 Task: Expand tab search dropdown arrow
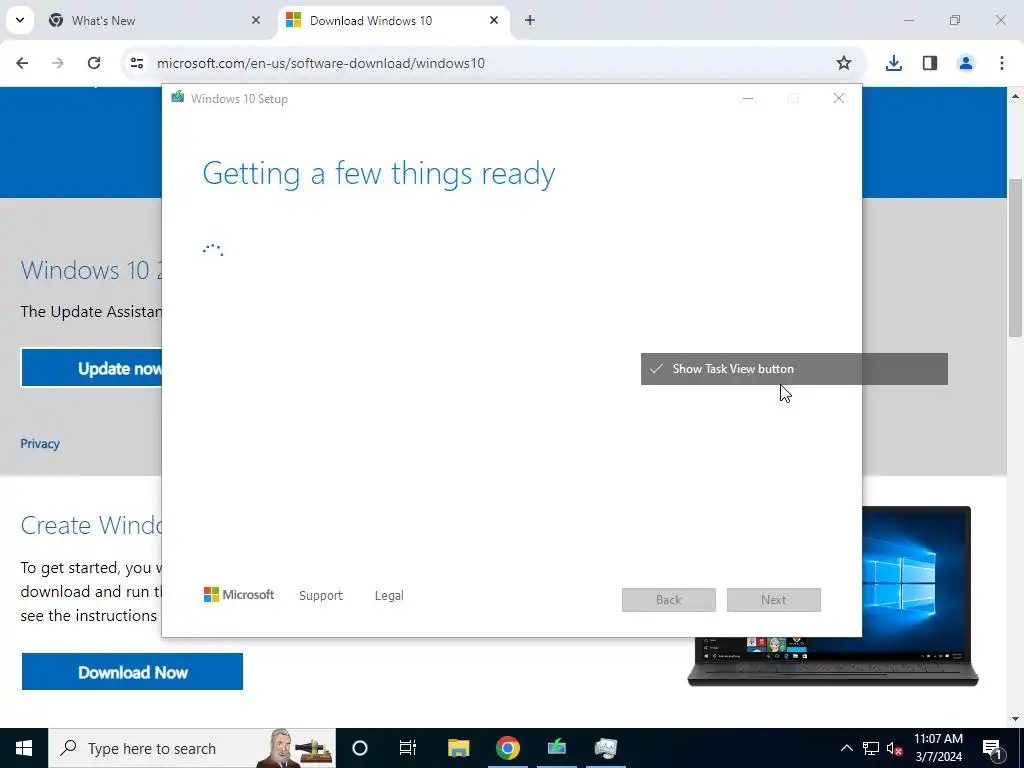tap(20, 20)
